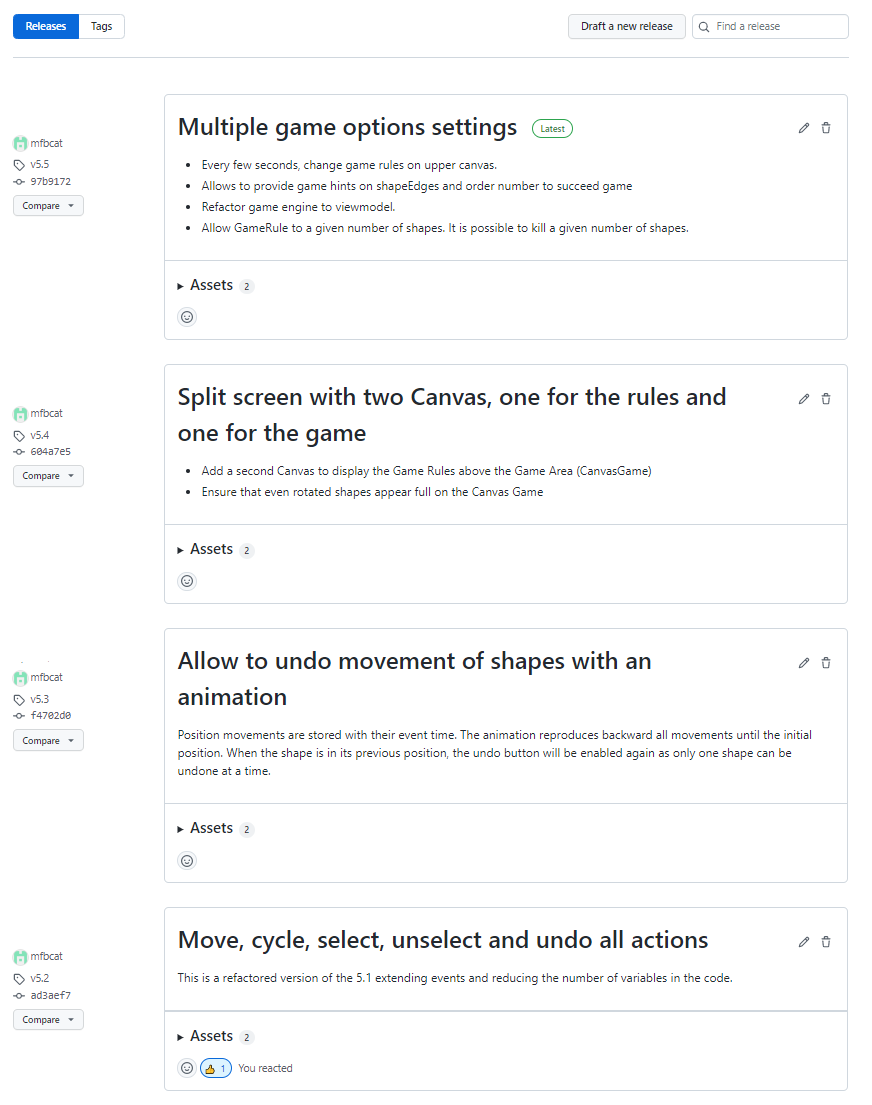Image resolution: width=872 pixels, height=1105 pixels.
Task: Open Compare dropdown next to v5.2
Action: pos(48,1020)
